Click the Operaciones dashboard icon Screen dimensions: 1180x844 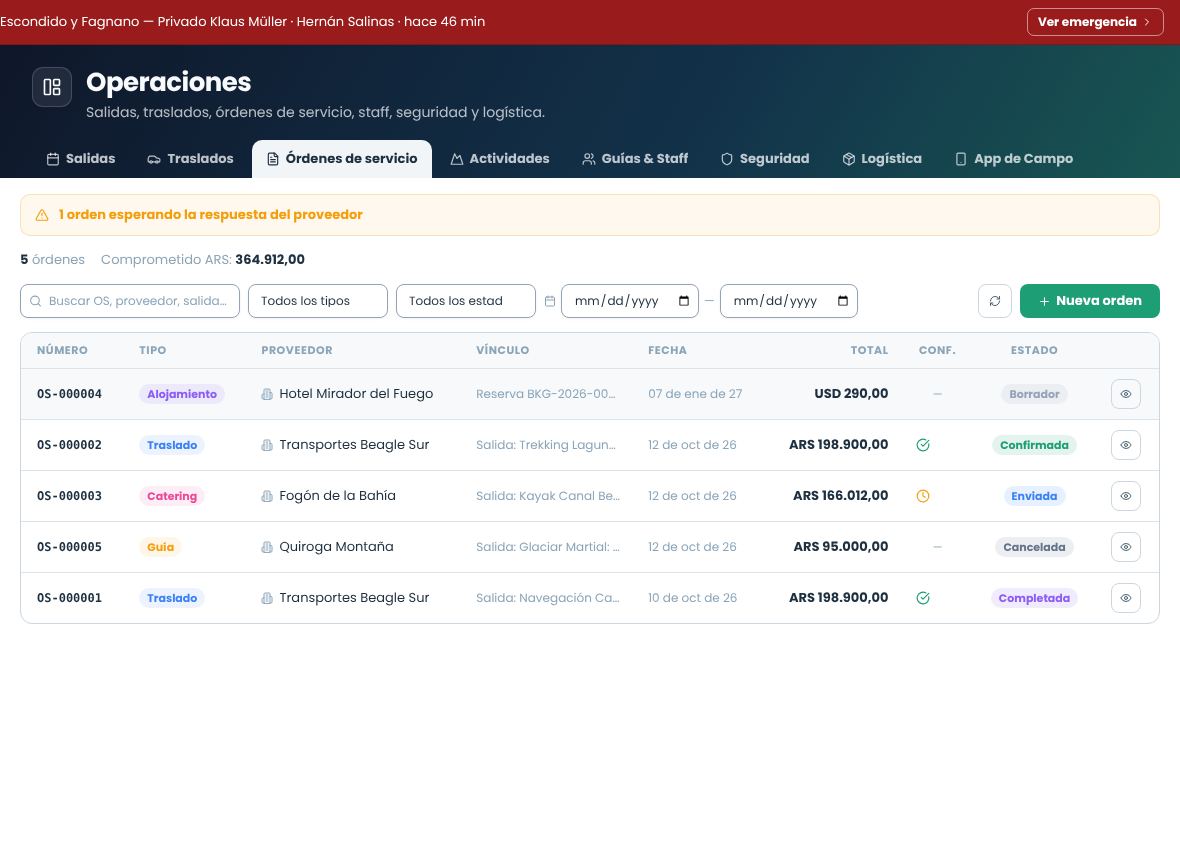click(x=52, y=87)
